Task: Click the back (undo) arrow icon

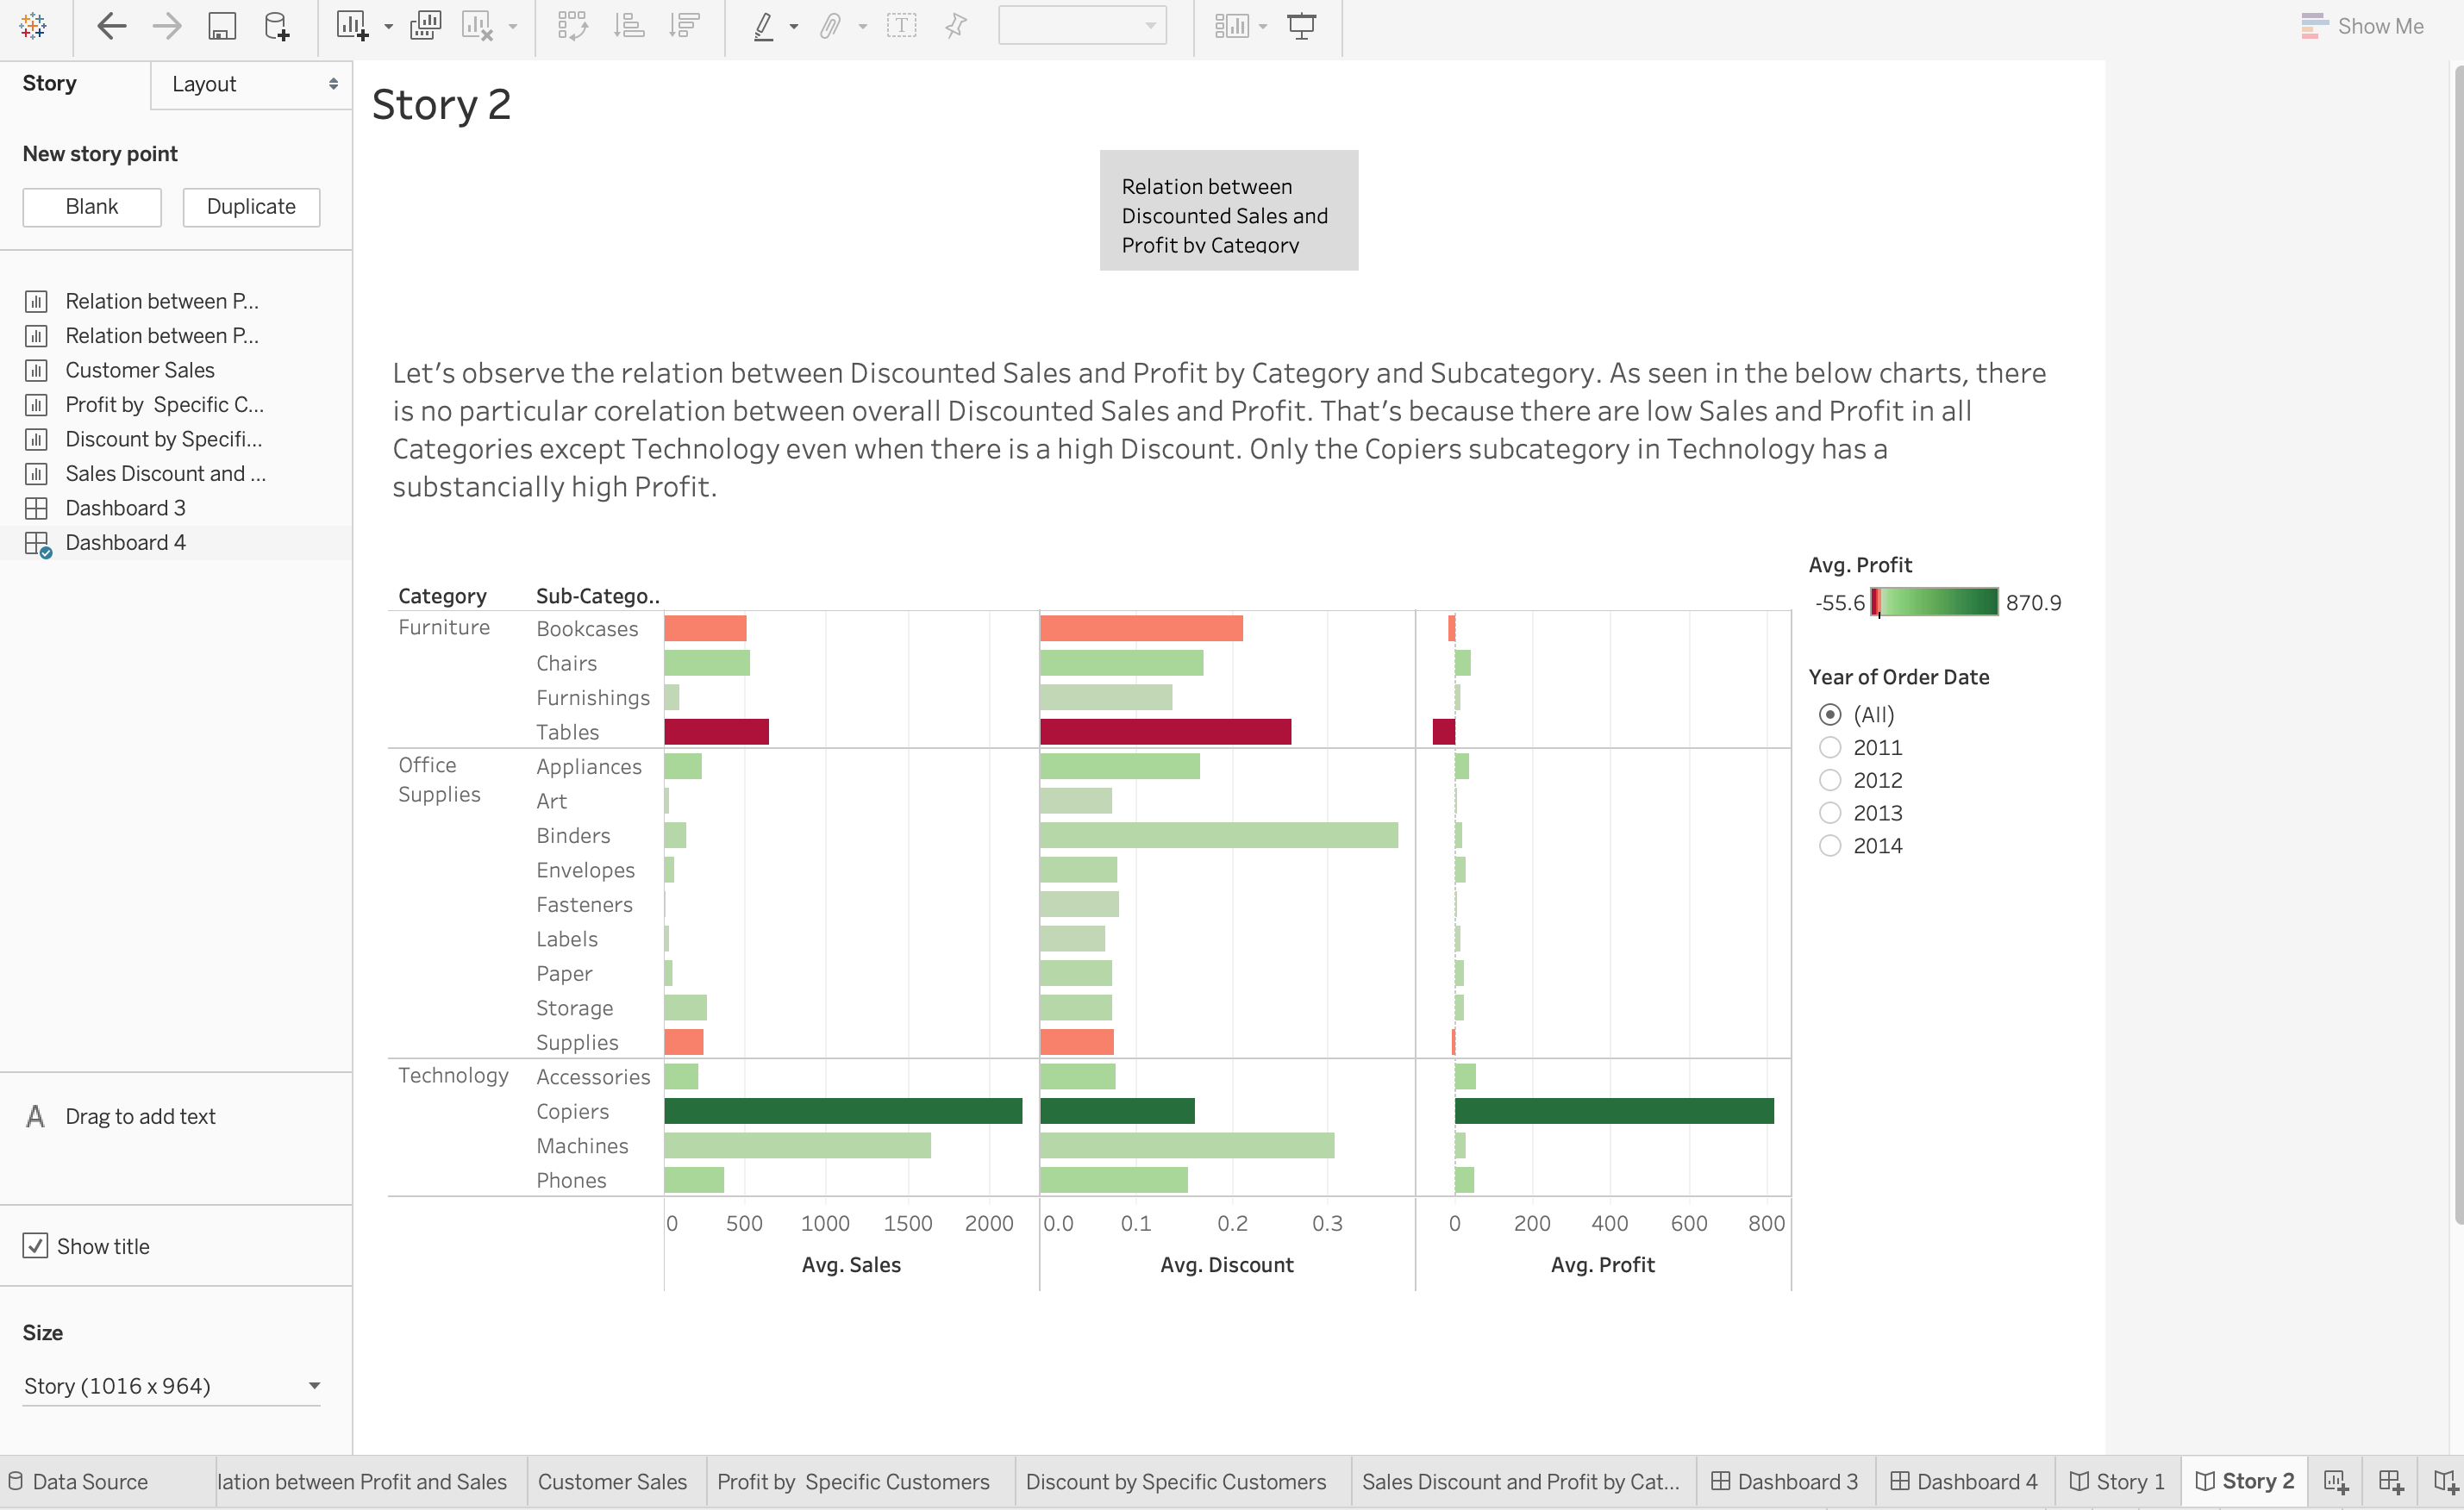Action: [x=111, y=27]
